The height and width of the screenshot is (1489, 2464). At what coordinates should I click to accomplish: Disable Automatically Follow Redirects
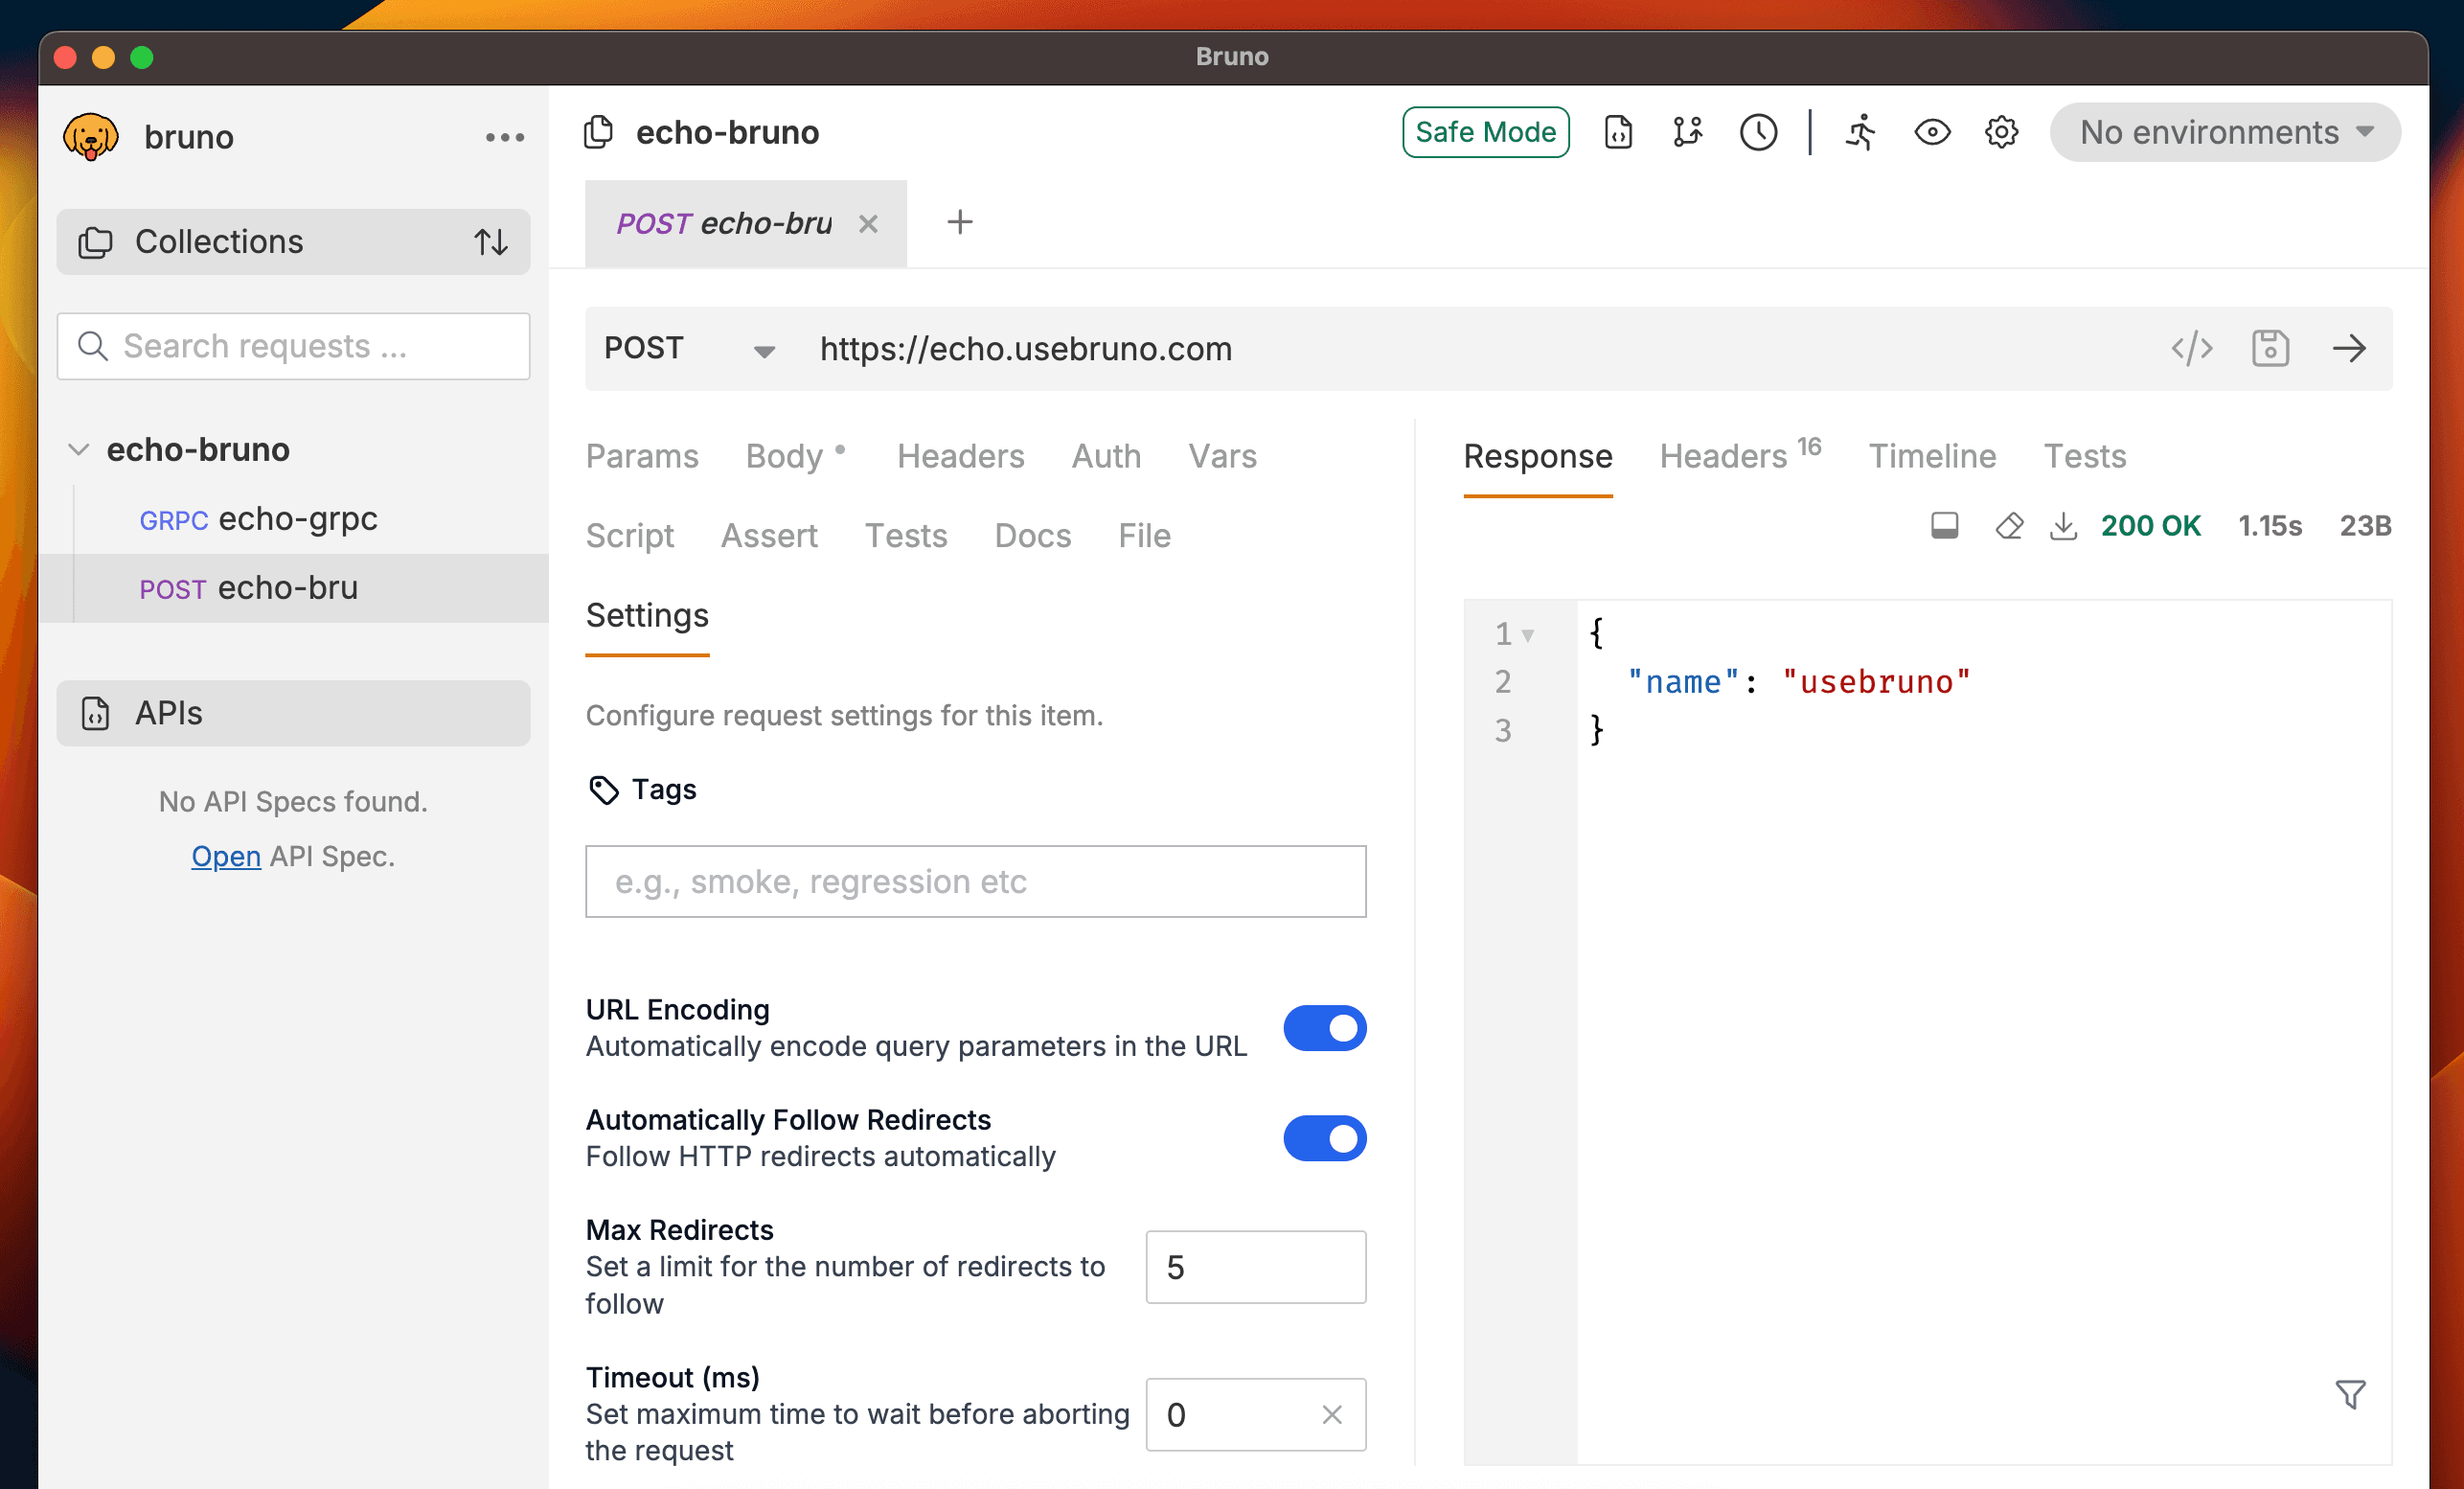pos(1325,1138)
